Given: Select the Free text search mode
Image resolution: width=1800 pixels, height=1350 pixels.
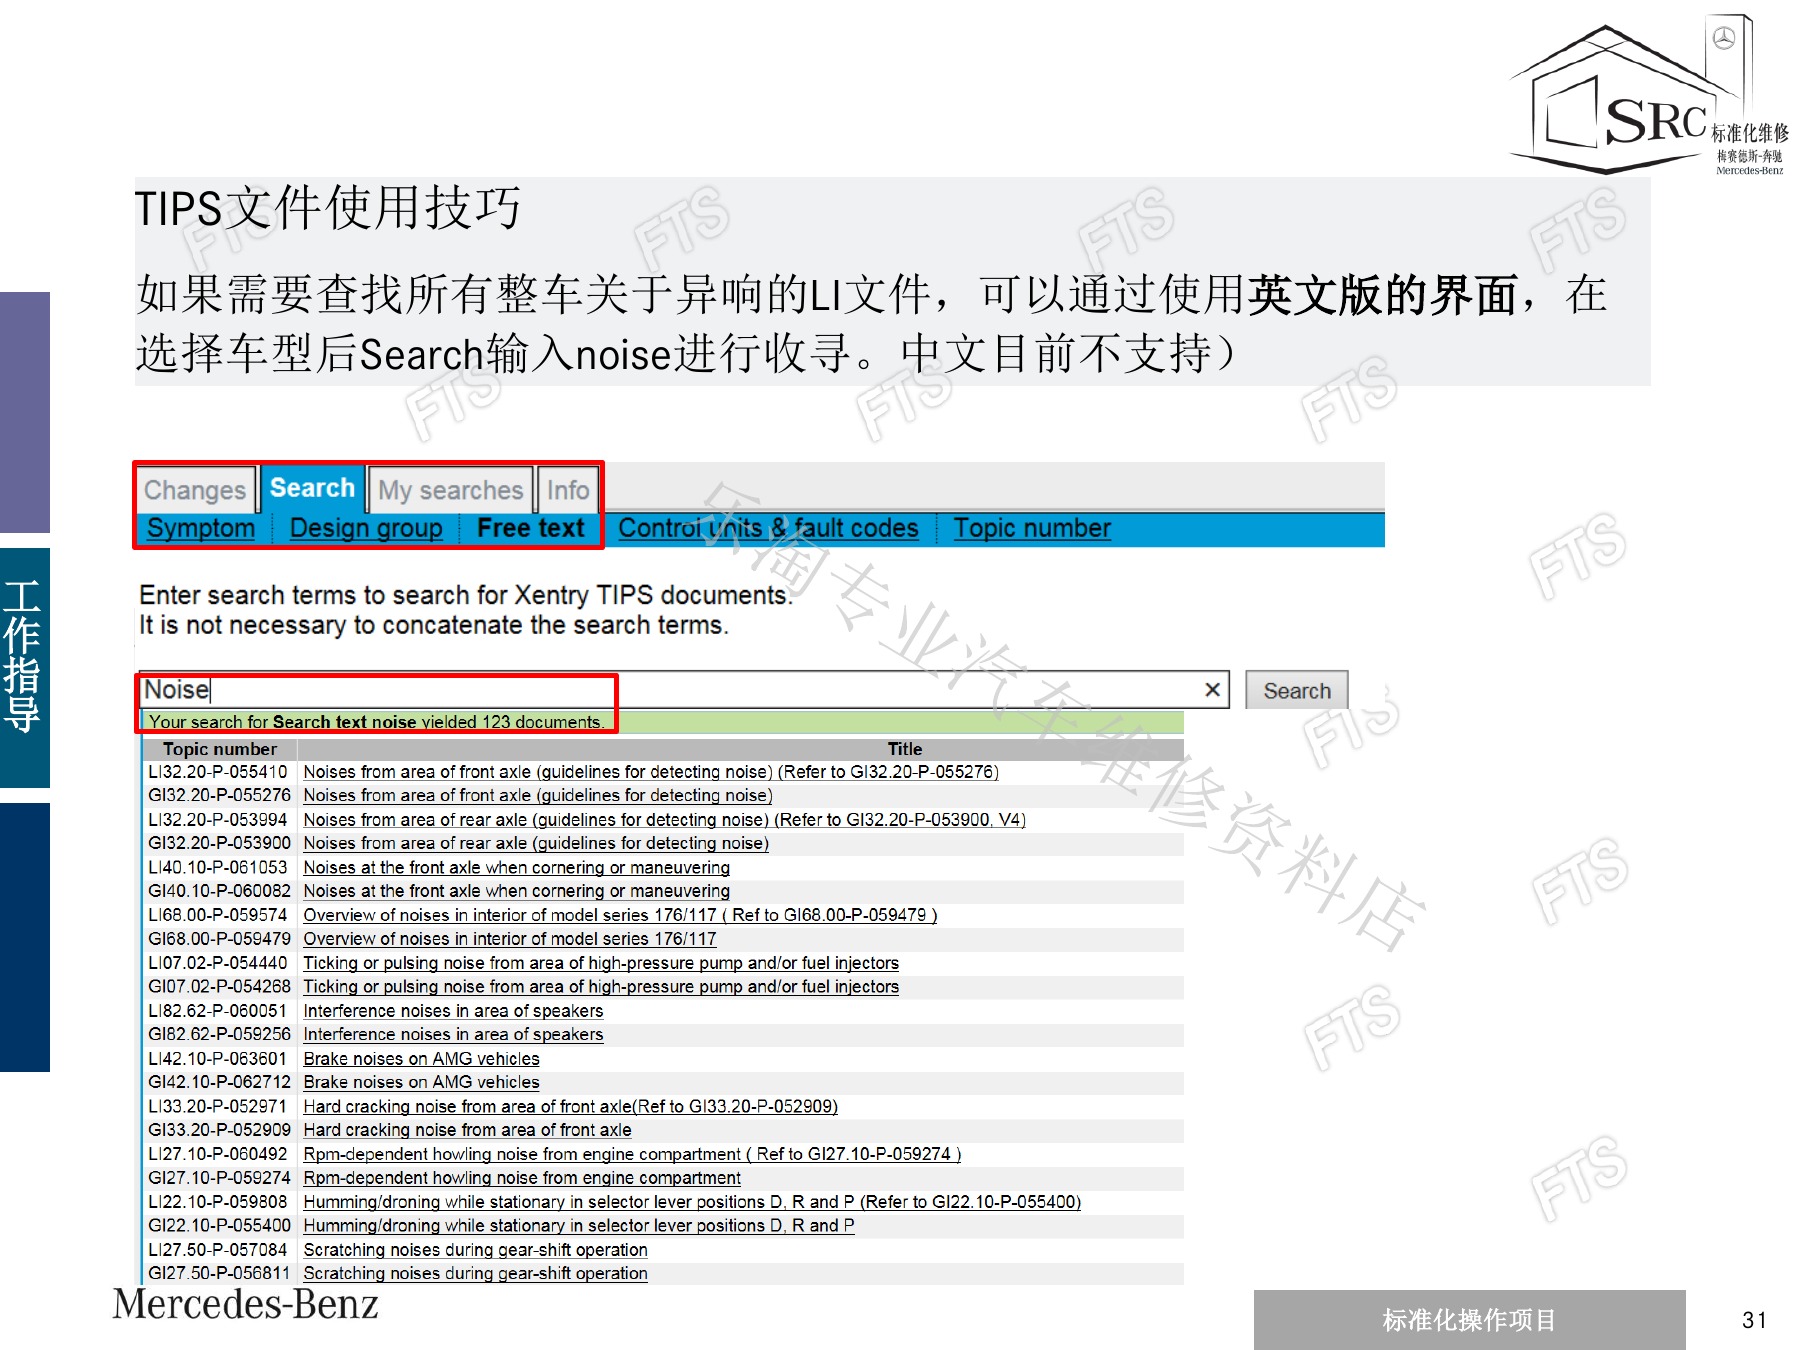Looking at the screenshot, I should [531, 528].
